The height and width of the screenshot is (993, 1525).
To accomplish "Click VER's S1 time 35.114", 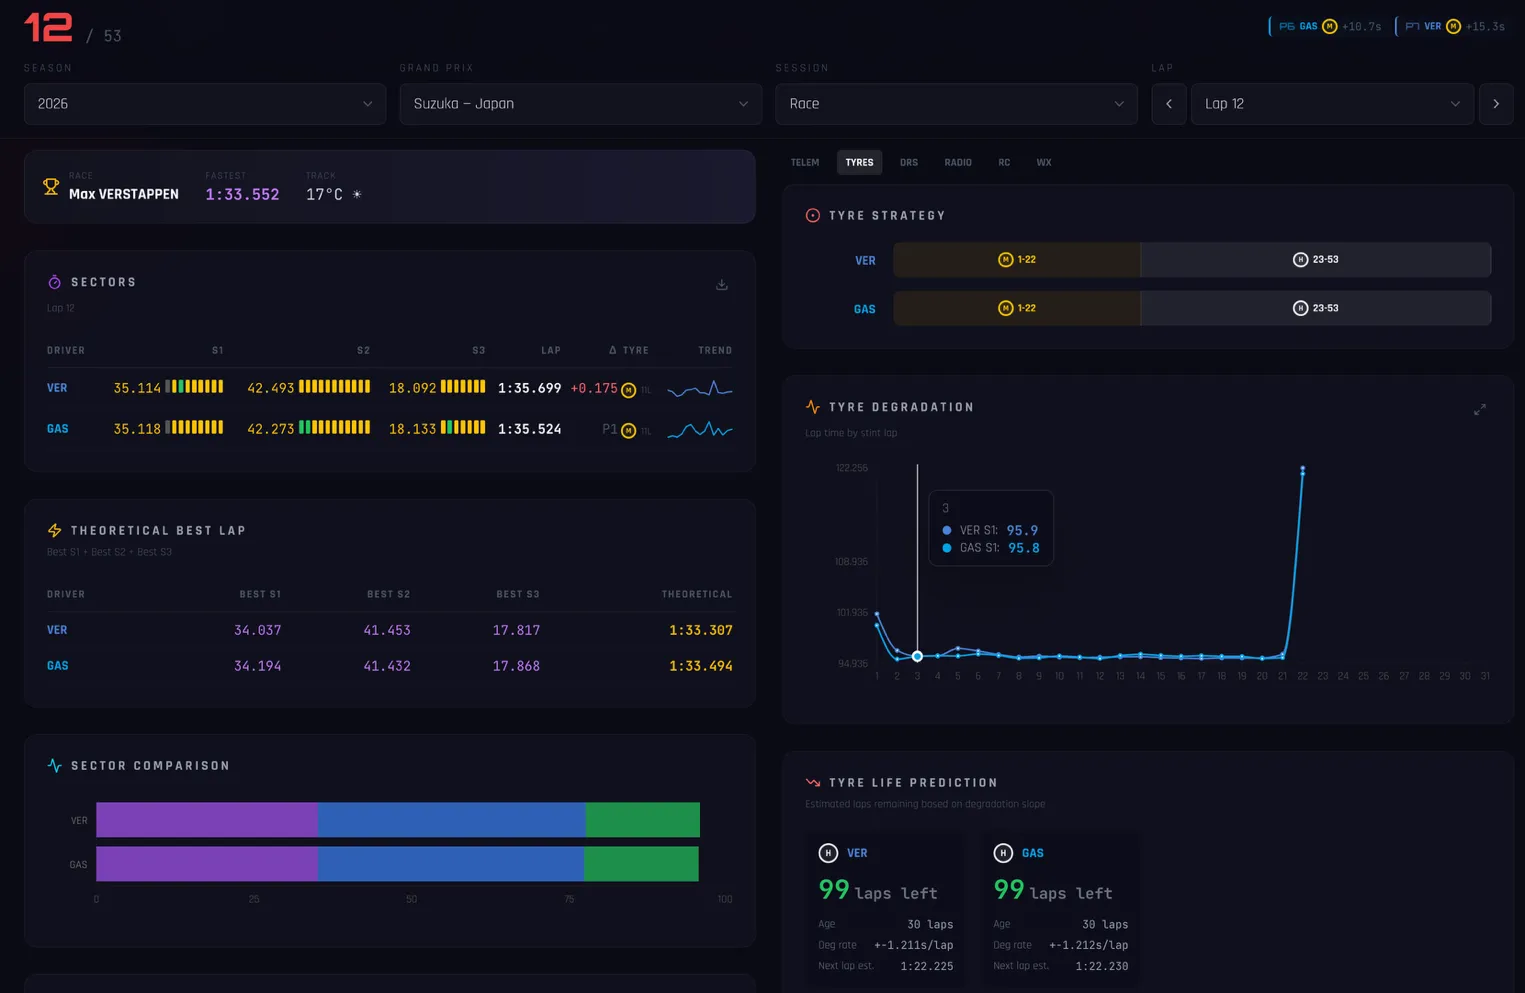I will click(137, 388).
